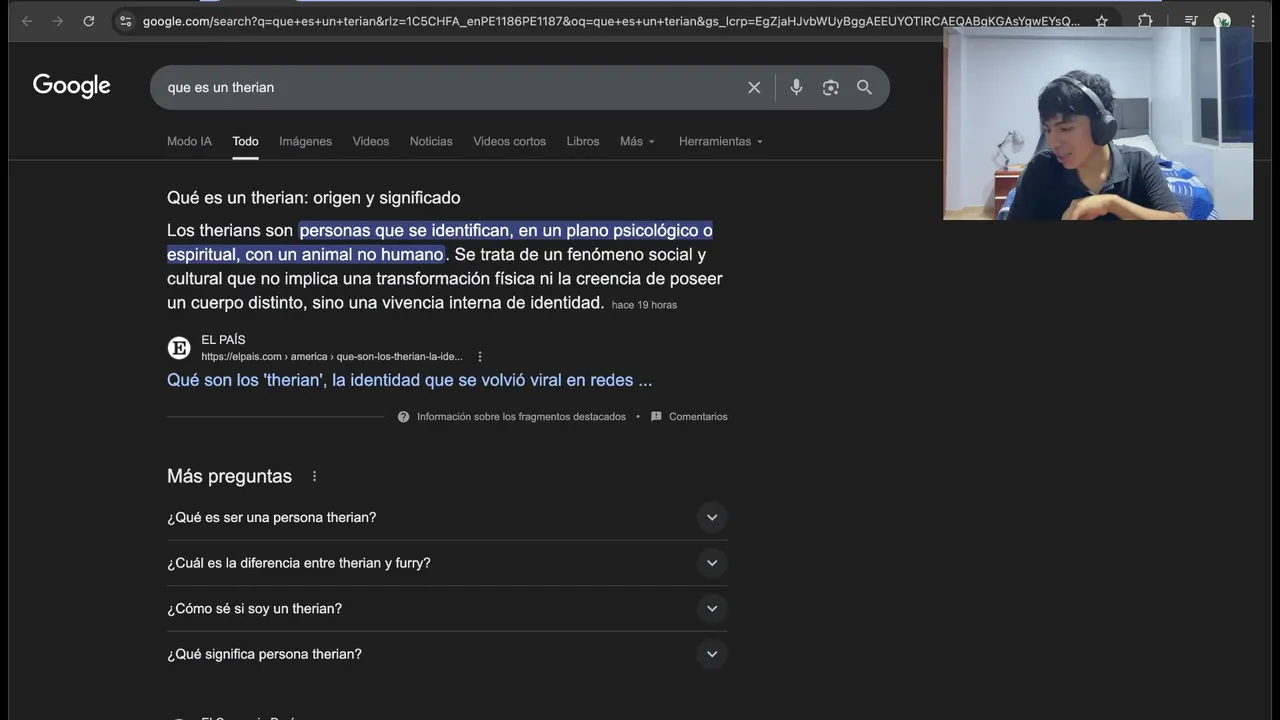The image size is (1280, 720).
Task: Reload the page with the refresh icon
Action: coord(89,21)
